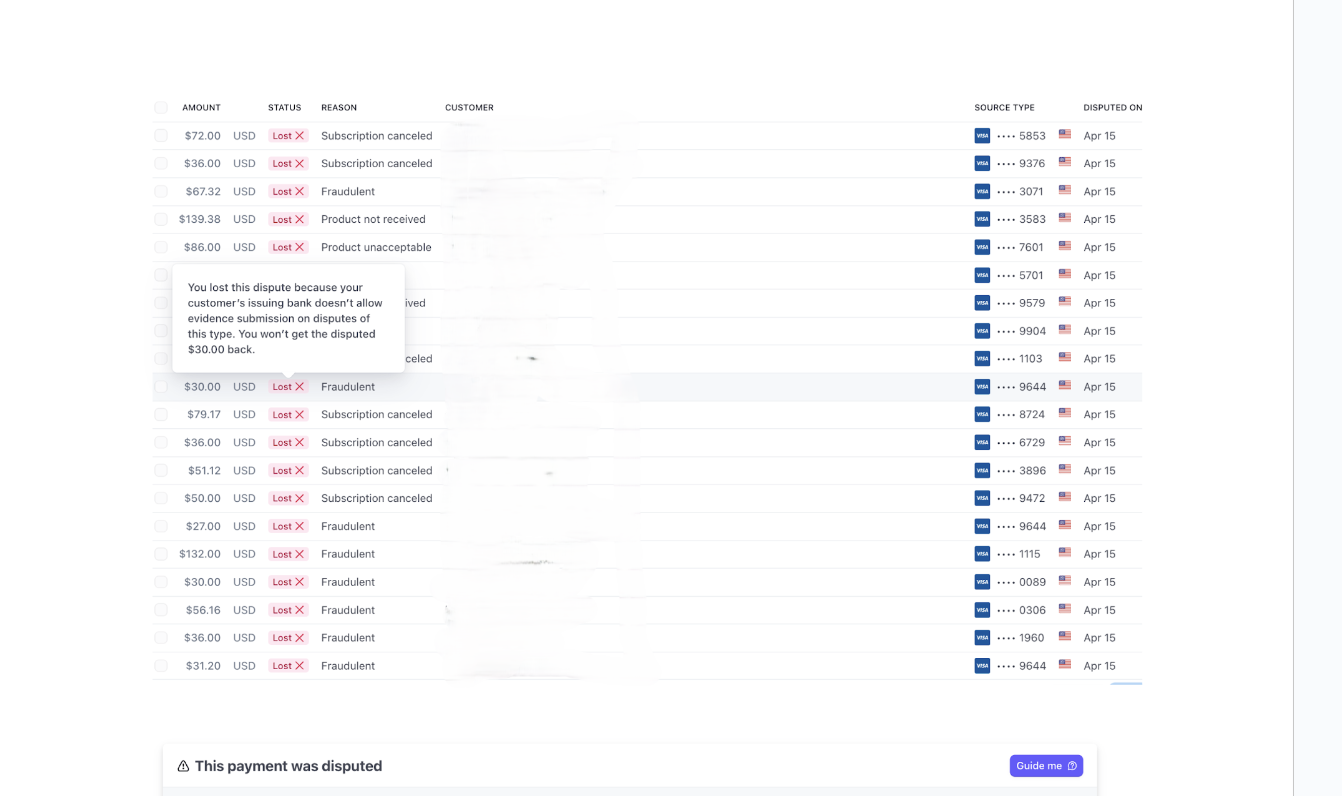This screenshot has height=796, width=1342.
Task: Open the $79.17 Subscription canceled dispute row
Action: (x=376, y=415)
